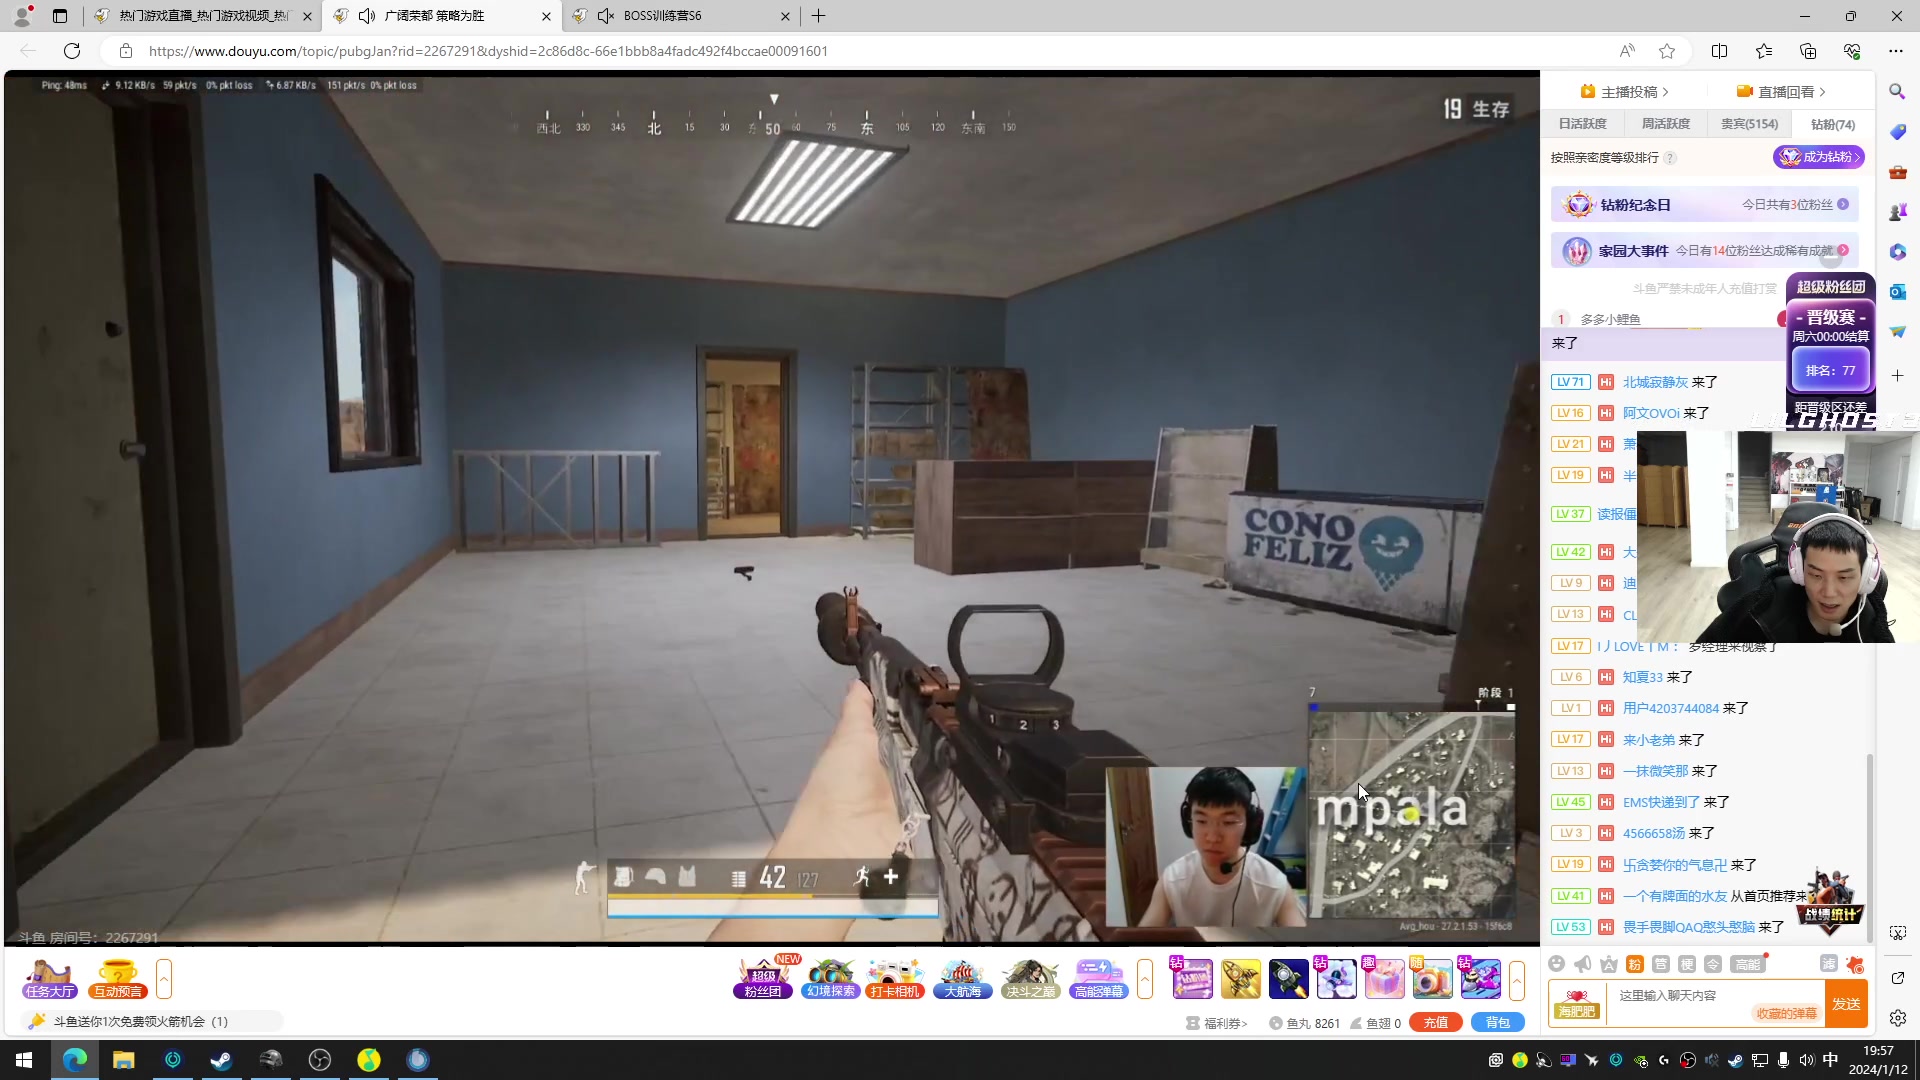Expand the gift list arrow at far right
Image resolution: width=1920 pixels, height=1080 pixels.
(1517, 979)
